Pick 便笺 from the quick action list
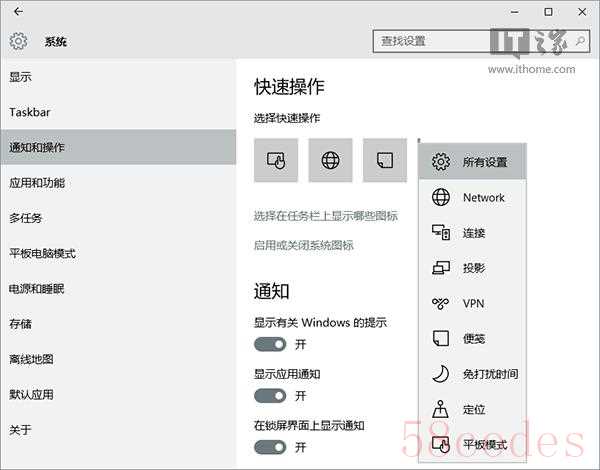This screenshot has width=600, height=470. pyautogui.click(x=472, y=338)
